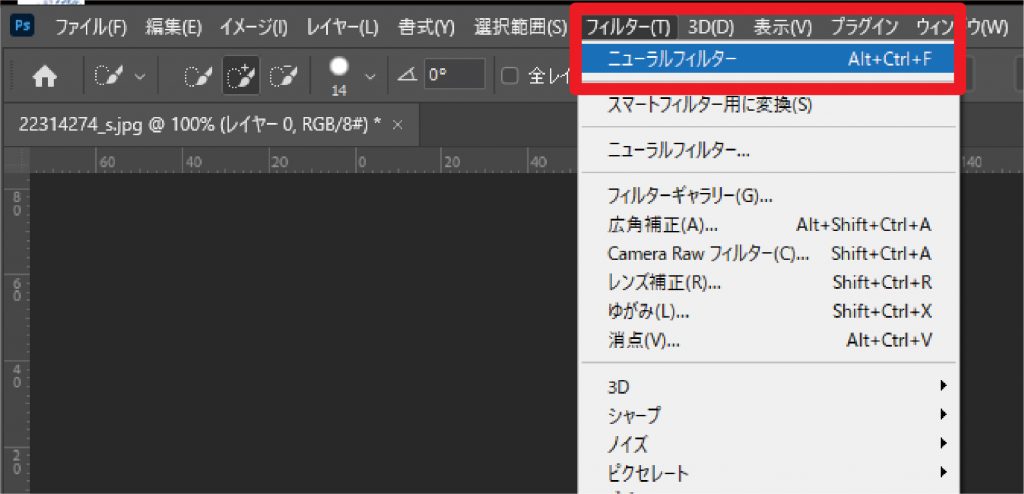
Task: Open the 3D(D) menu
Action: tap(712, 27)
